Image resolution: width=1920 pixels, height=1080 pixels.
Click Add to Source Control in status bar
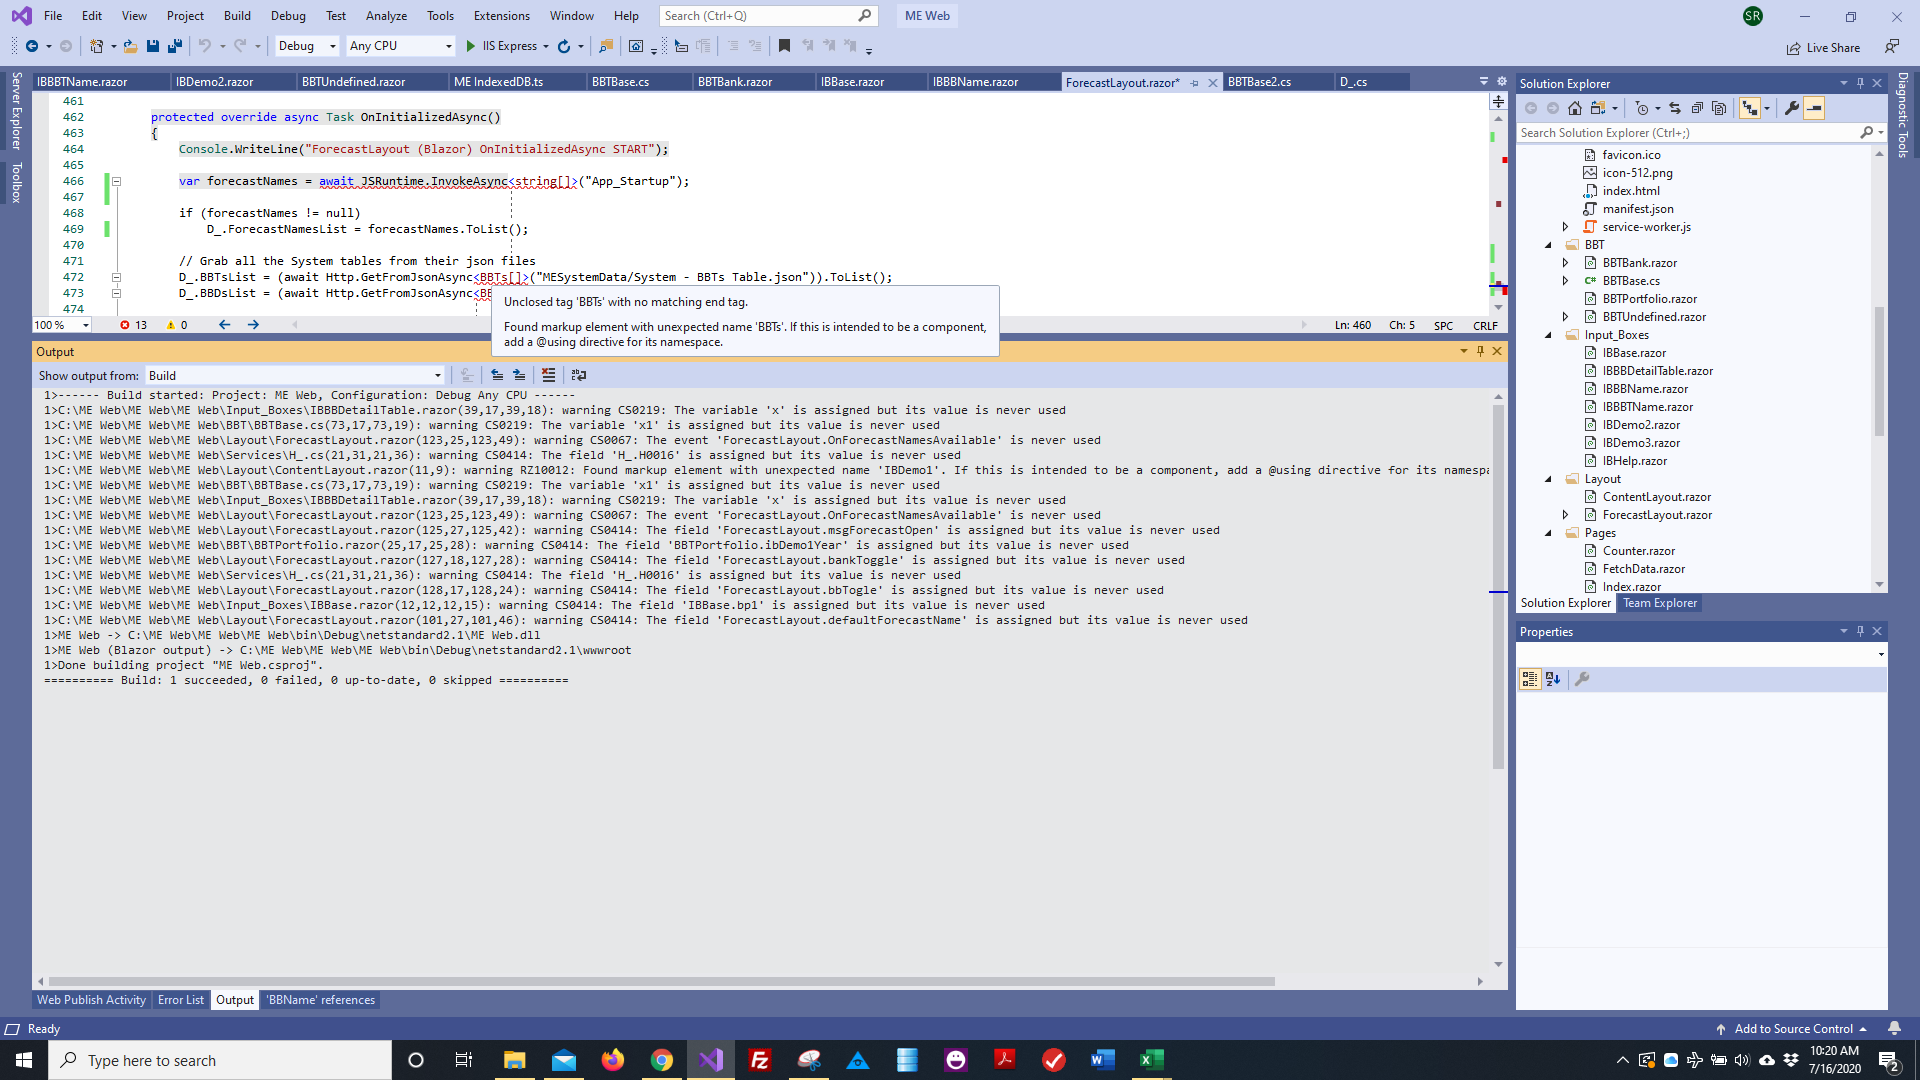pos(1794,1028)
